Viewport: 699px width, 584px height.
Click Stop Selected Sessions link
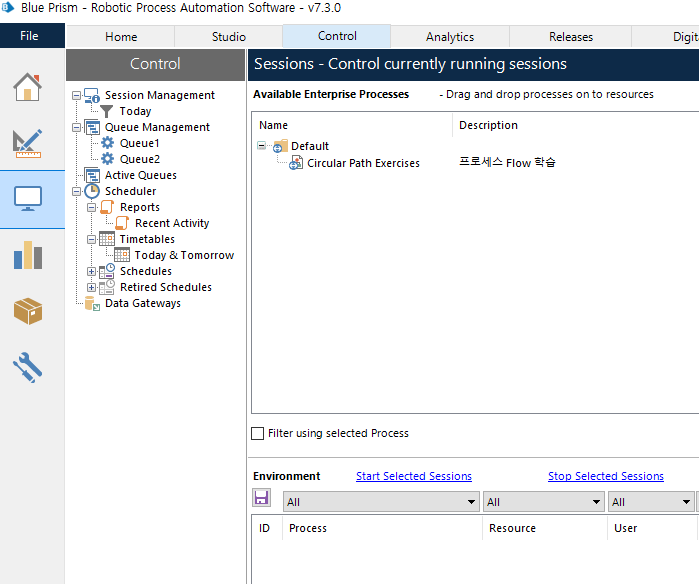[606, 476]
